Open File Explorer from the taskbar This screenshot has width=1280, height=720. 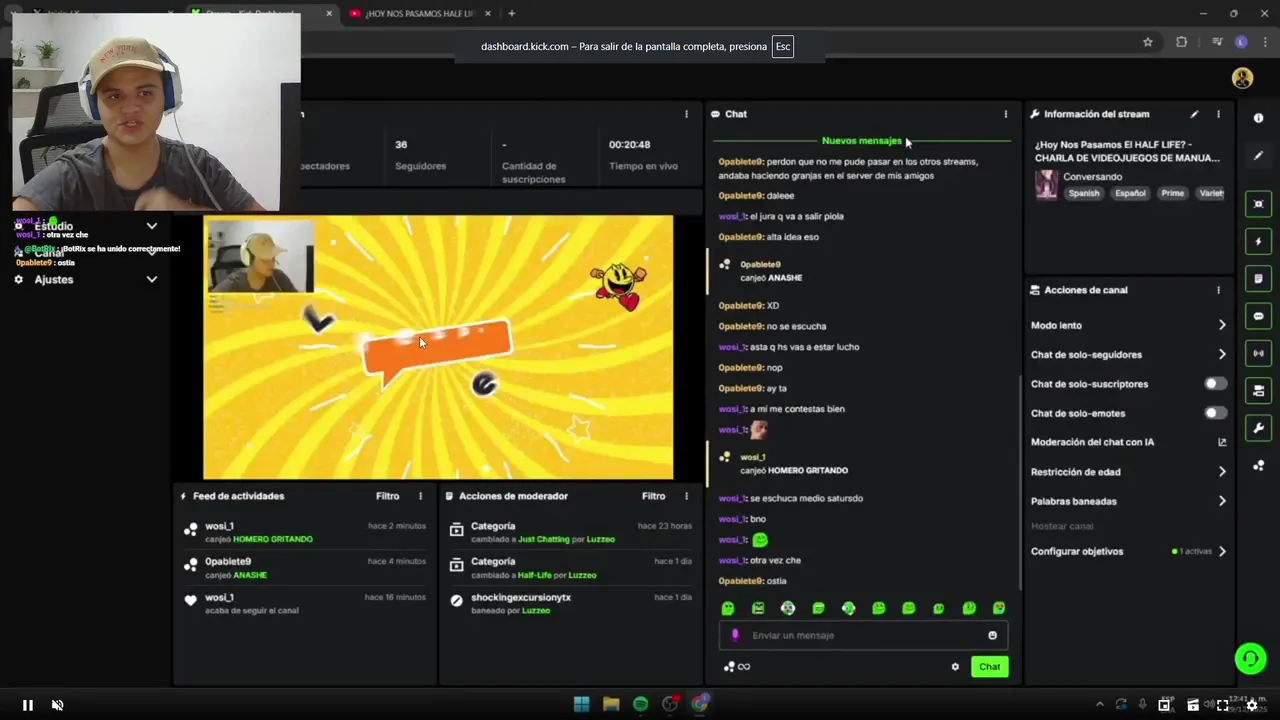point(611,704)
